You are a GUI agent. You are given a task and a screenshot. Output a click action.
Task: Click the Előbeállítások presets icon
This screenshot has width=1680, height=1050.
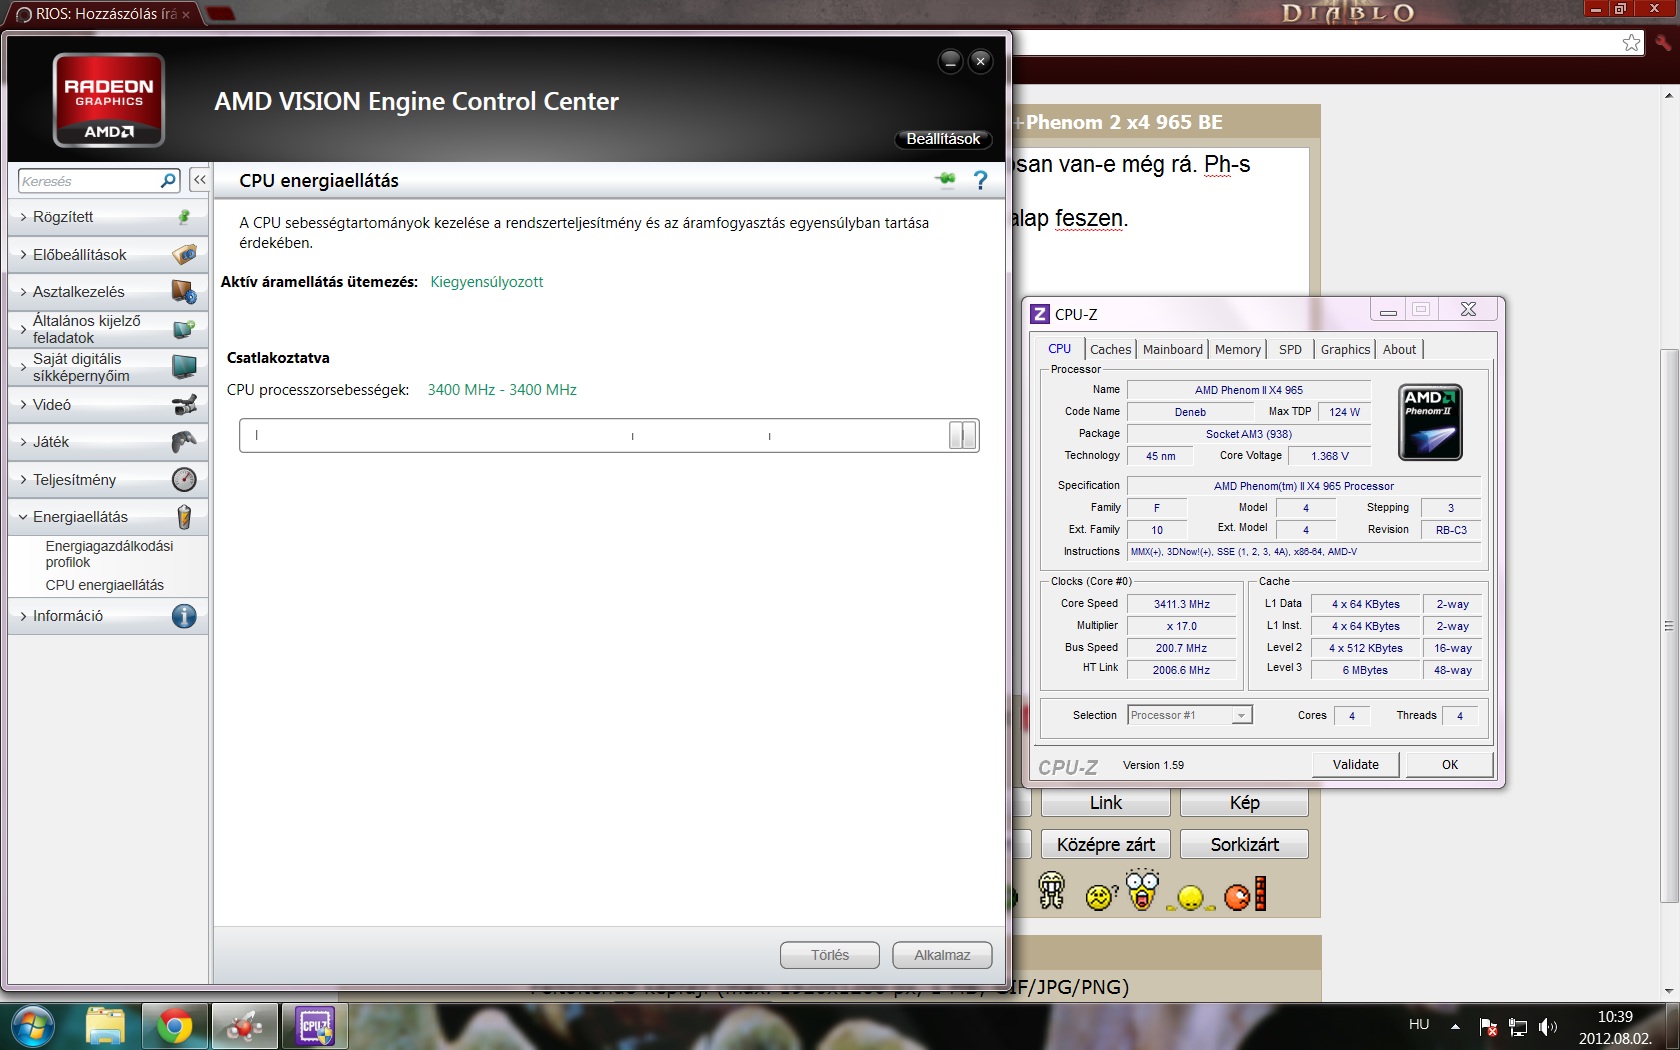click(x=184, y=254)
